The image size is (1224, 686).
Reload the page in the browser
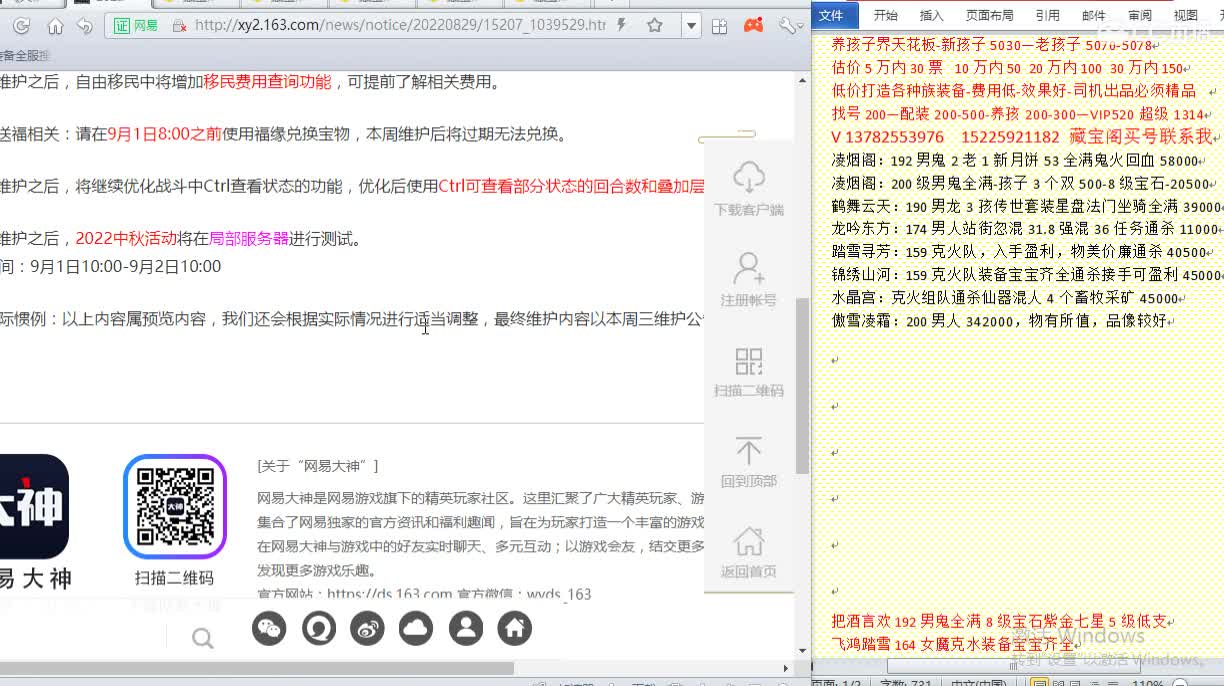coord(21,26)
